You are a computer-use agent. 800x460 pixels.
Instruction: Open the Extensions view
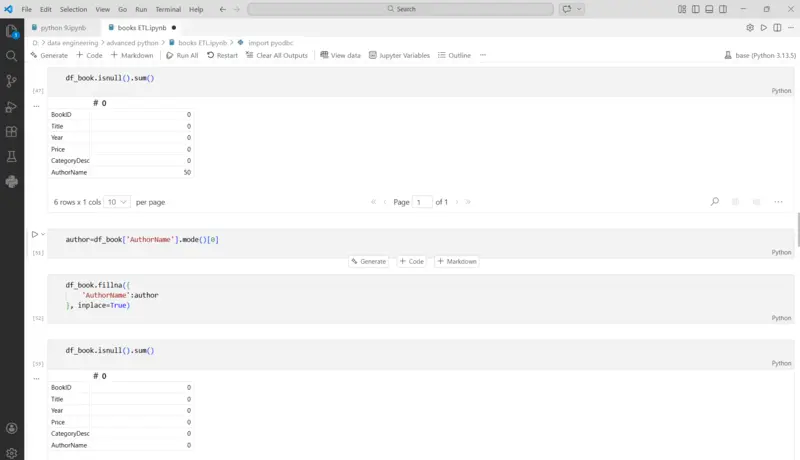11,132
